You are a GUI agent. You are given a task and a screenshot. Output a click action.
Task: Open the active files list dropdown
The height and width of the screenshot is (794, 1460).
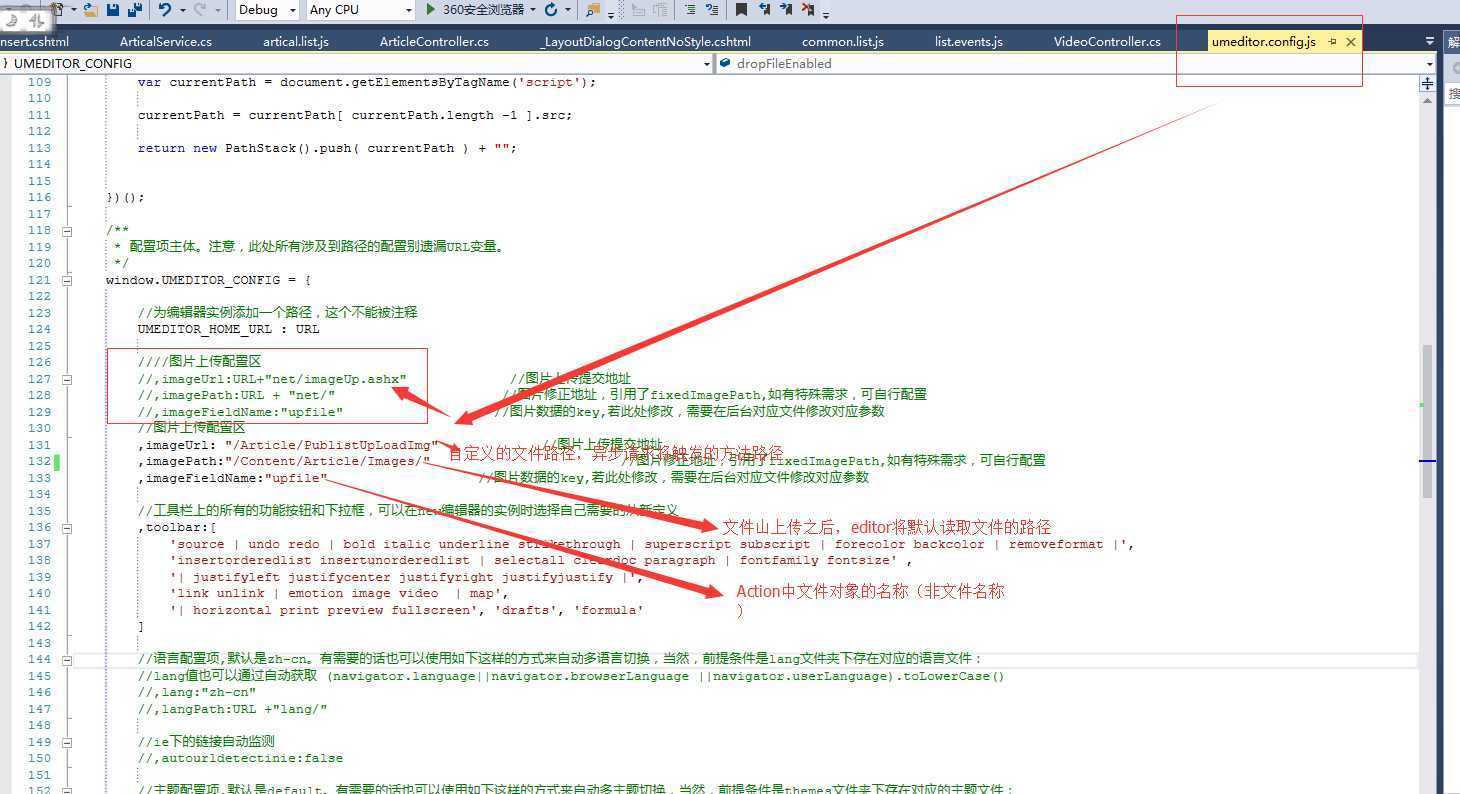[1429, 41]
